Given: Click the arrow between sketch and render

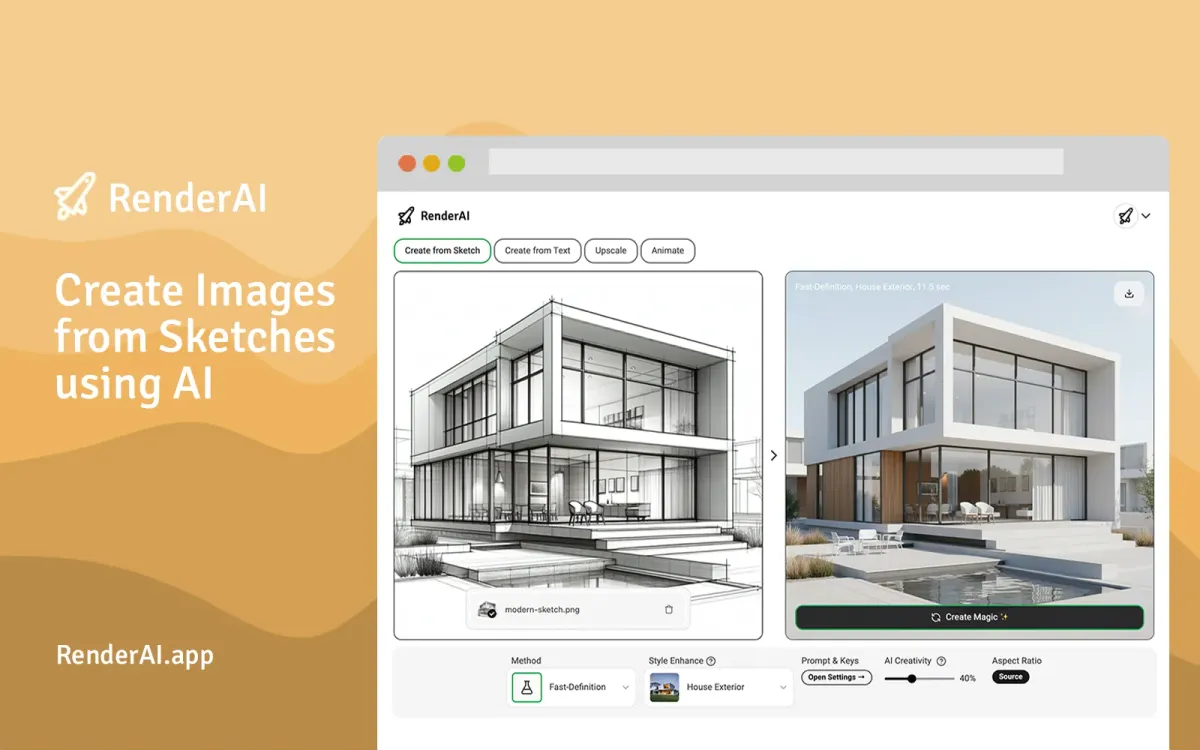Looking at the screenshot, I should coord(774,455).
